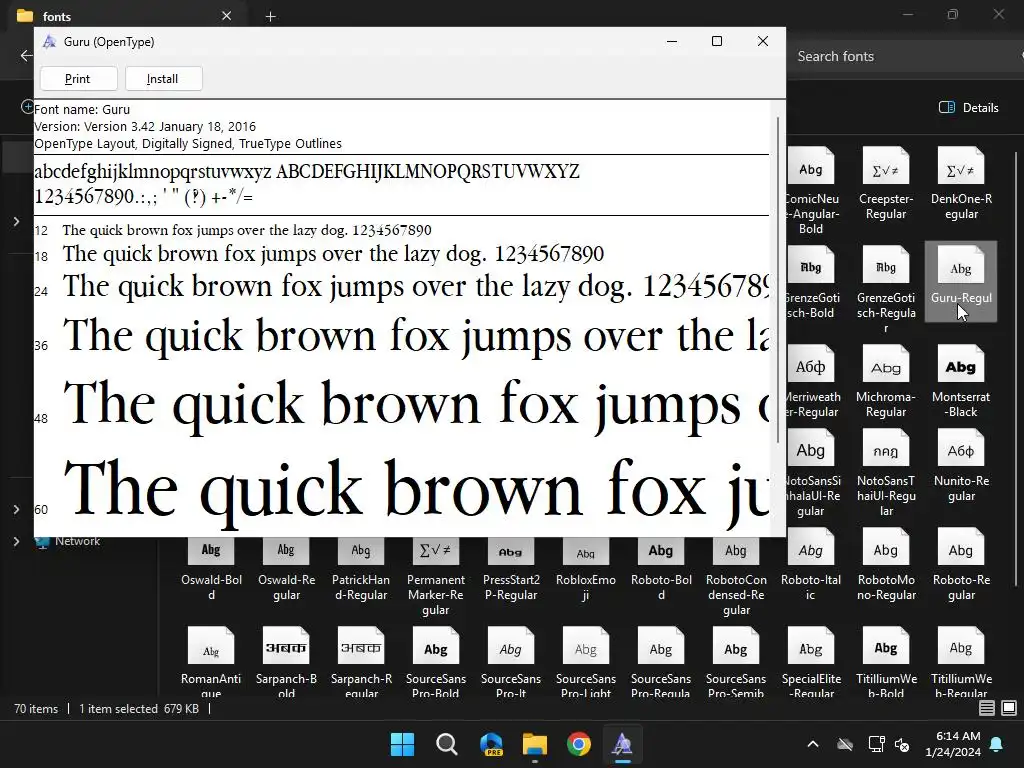
Task: Click the Print button in font viewer
Action: tap(78, 79)
